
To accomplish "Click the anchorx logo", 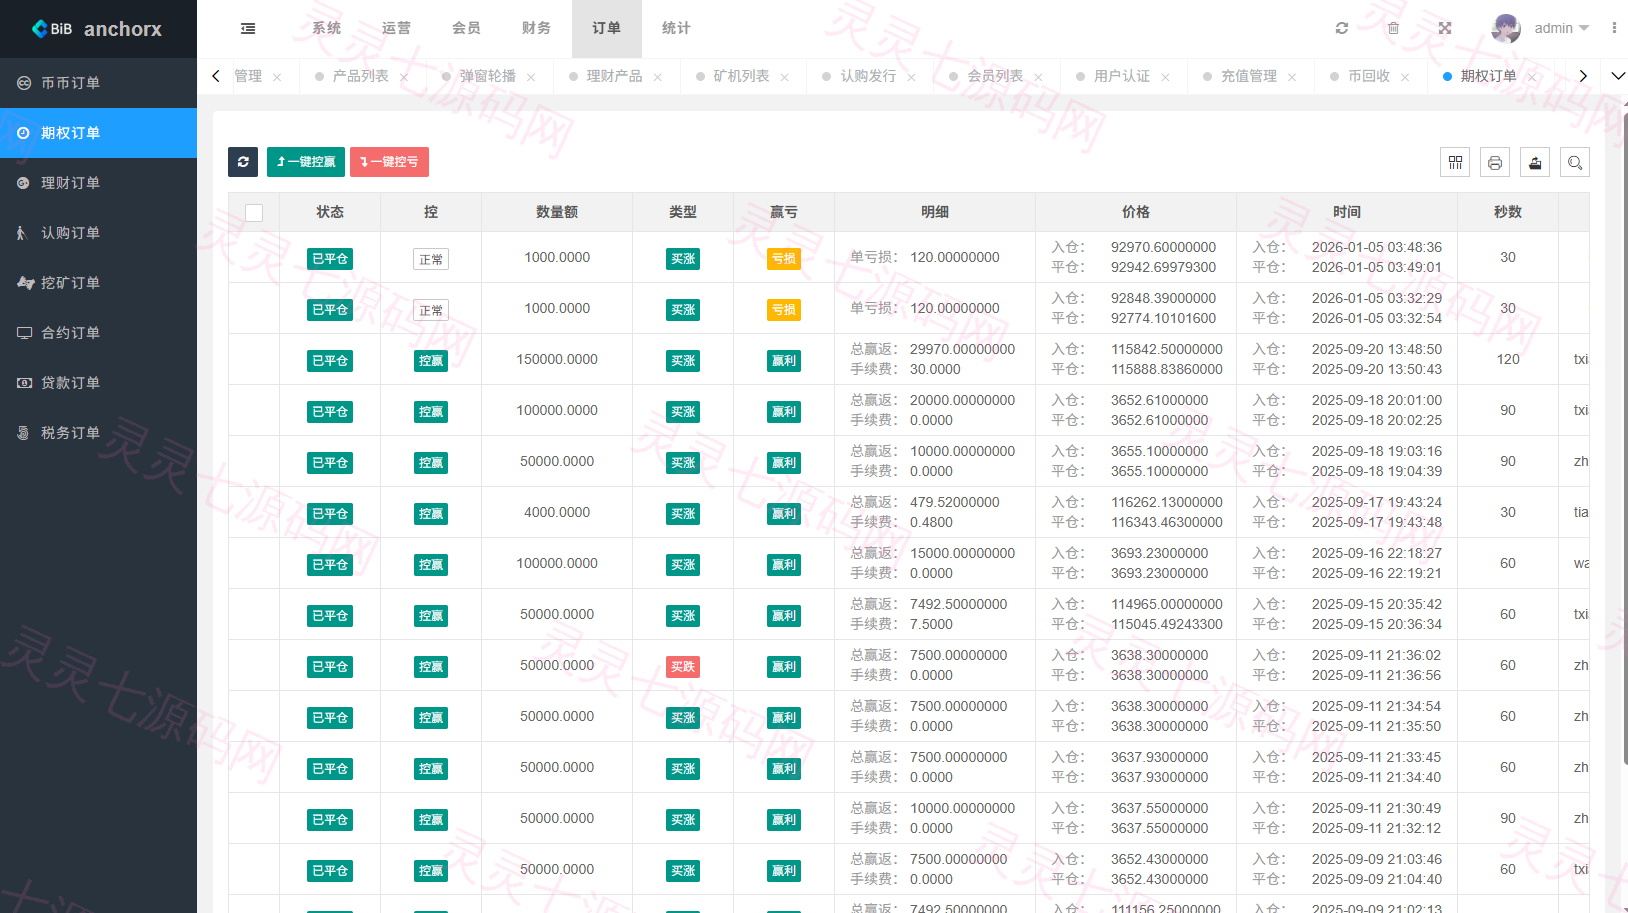I will click(97, 29).
